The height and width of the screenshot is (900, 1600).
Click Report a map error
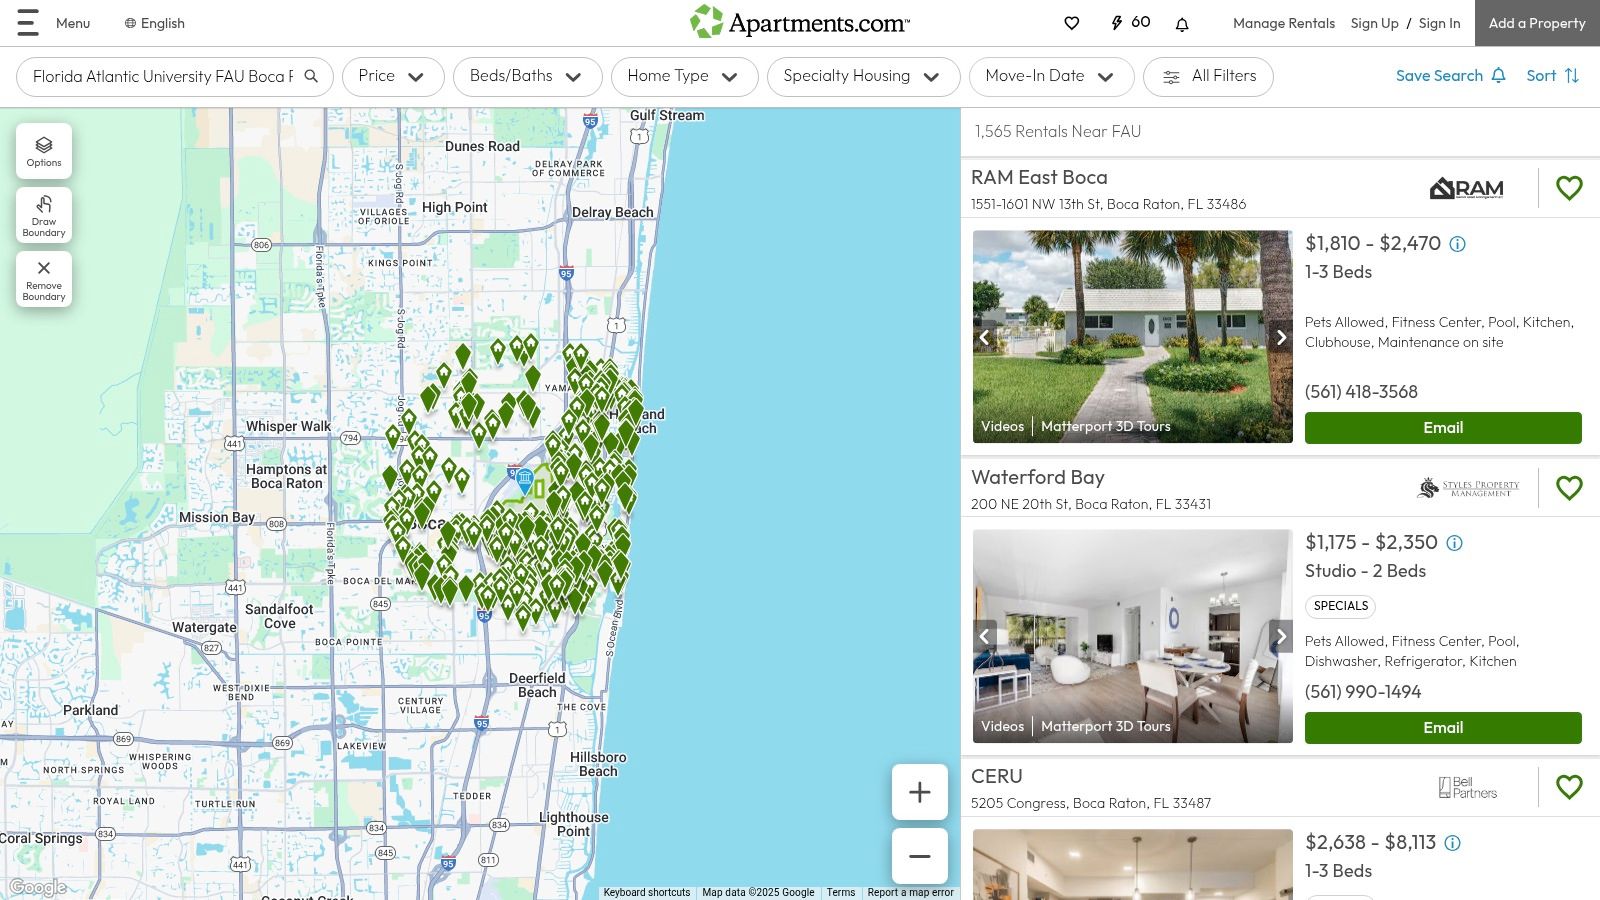click(910, 892)
